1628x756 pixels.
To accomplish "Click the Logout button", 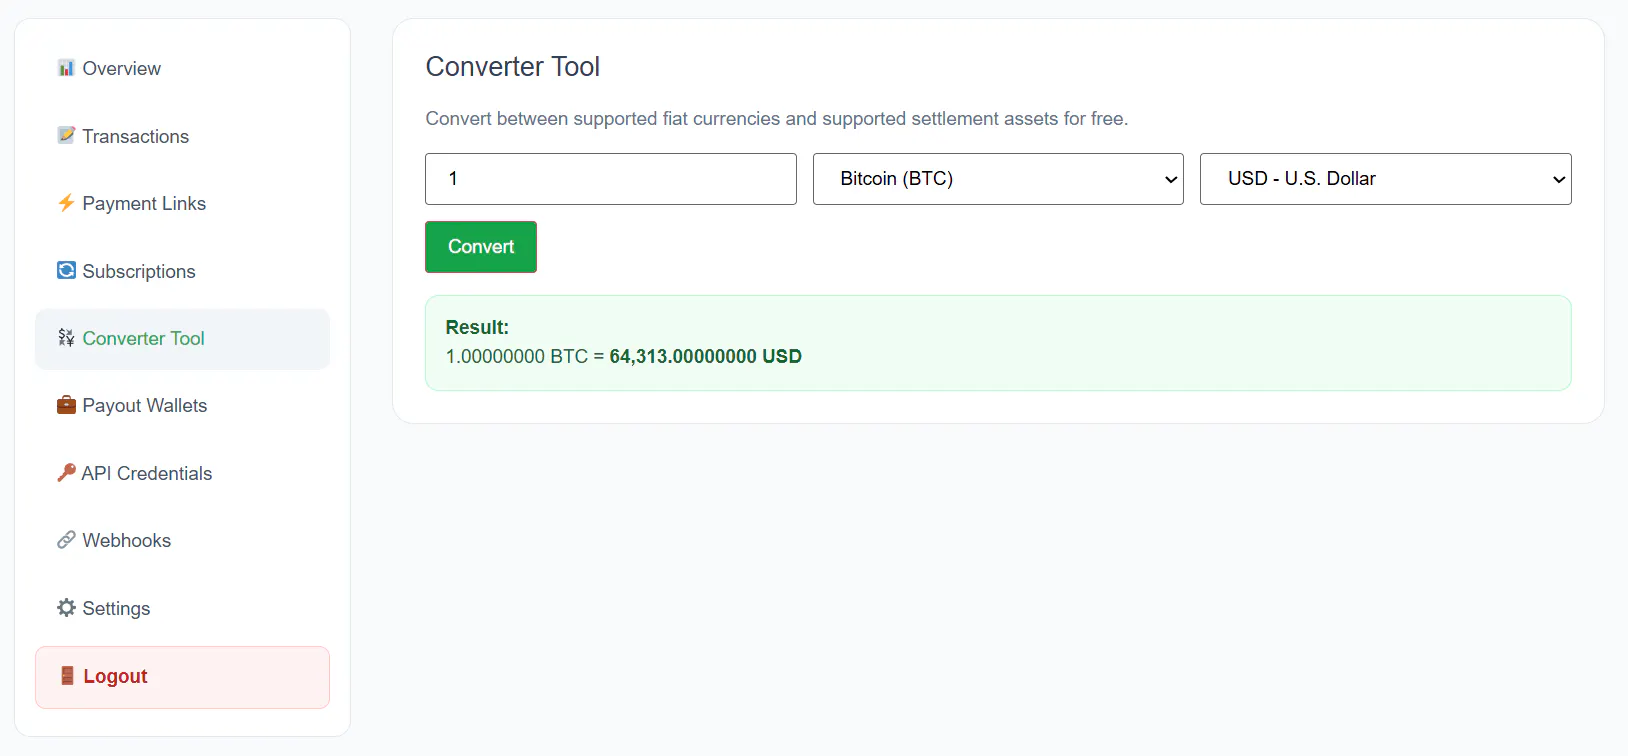I will pos(182,677).
